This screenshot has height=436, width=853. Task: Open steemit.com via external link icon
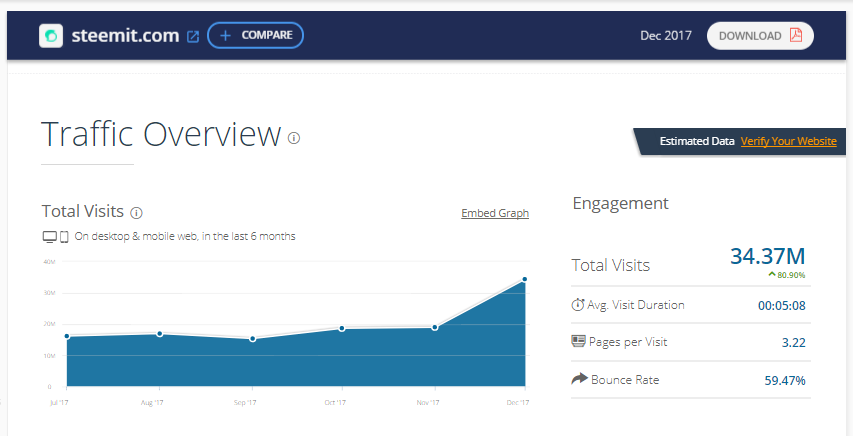193,36
